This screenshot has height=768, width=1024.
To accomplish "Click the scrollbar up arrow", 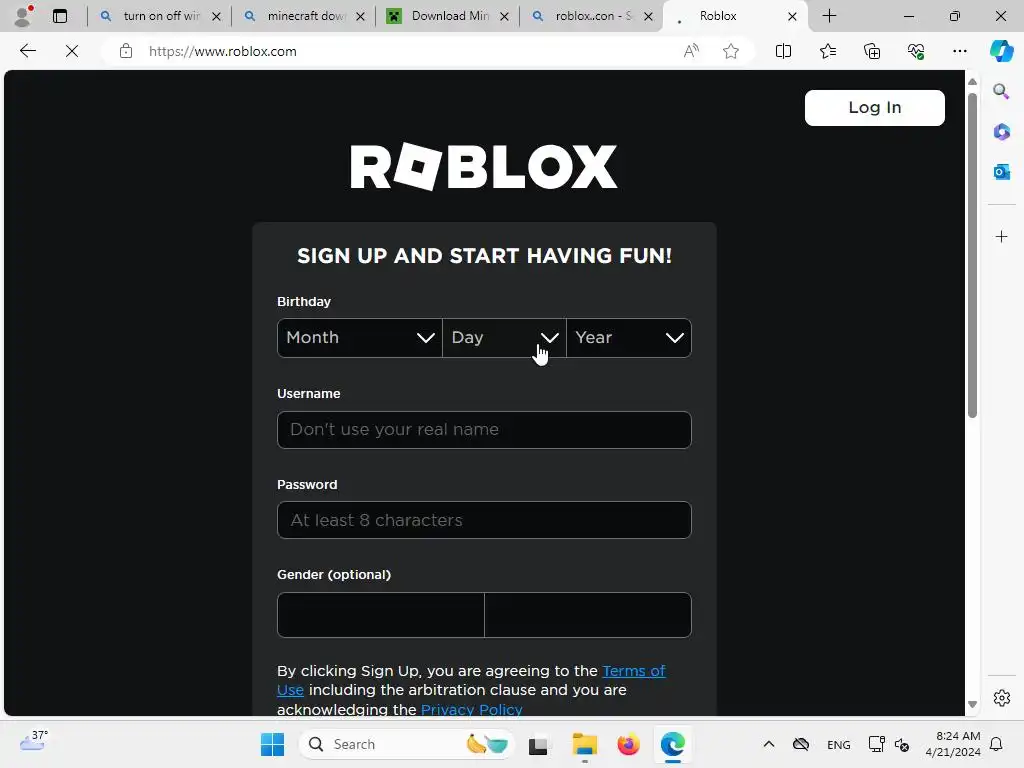I will point(972,82).
